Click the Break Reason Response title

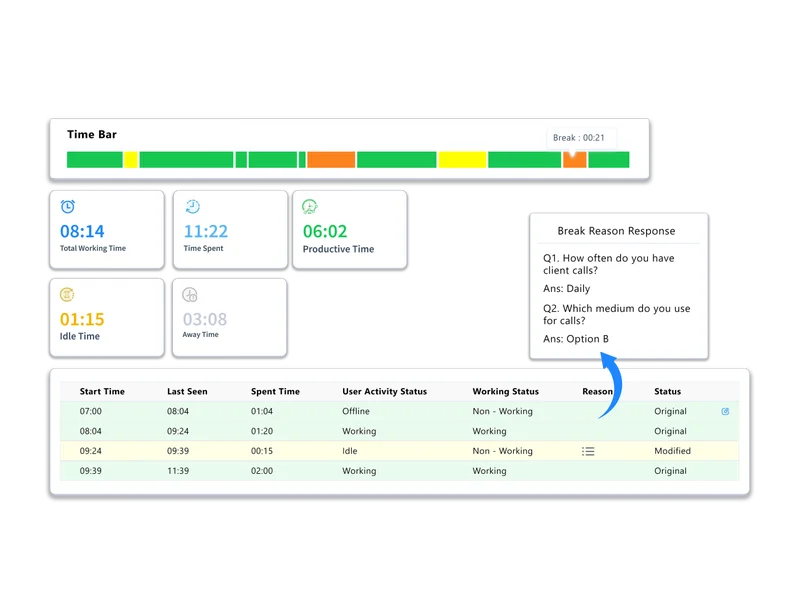pyautogui.click(x=616, y=231)
